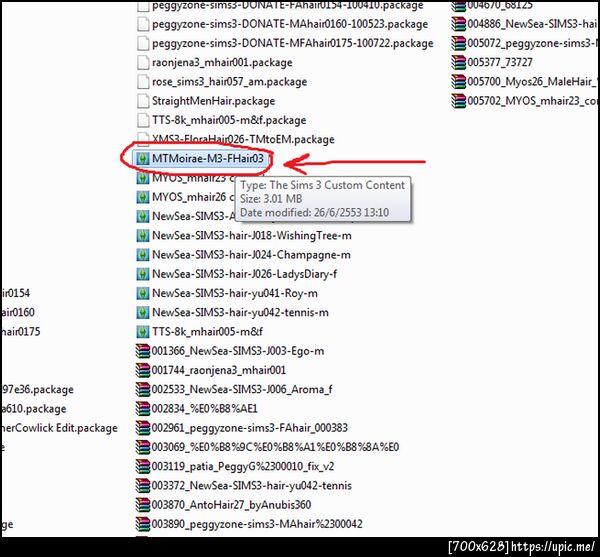Select file name NewSea-SIMS3-hair-J024-Champagne-m

(x=251, y=255)
